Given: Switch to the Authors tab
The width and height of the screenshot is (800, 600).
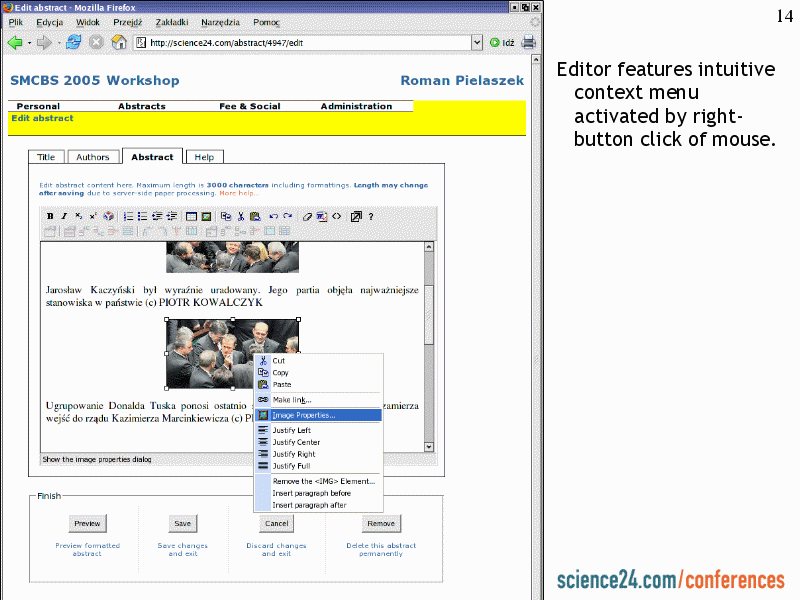Looking at the screenshot, I should tap(93, 157).
